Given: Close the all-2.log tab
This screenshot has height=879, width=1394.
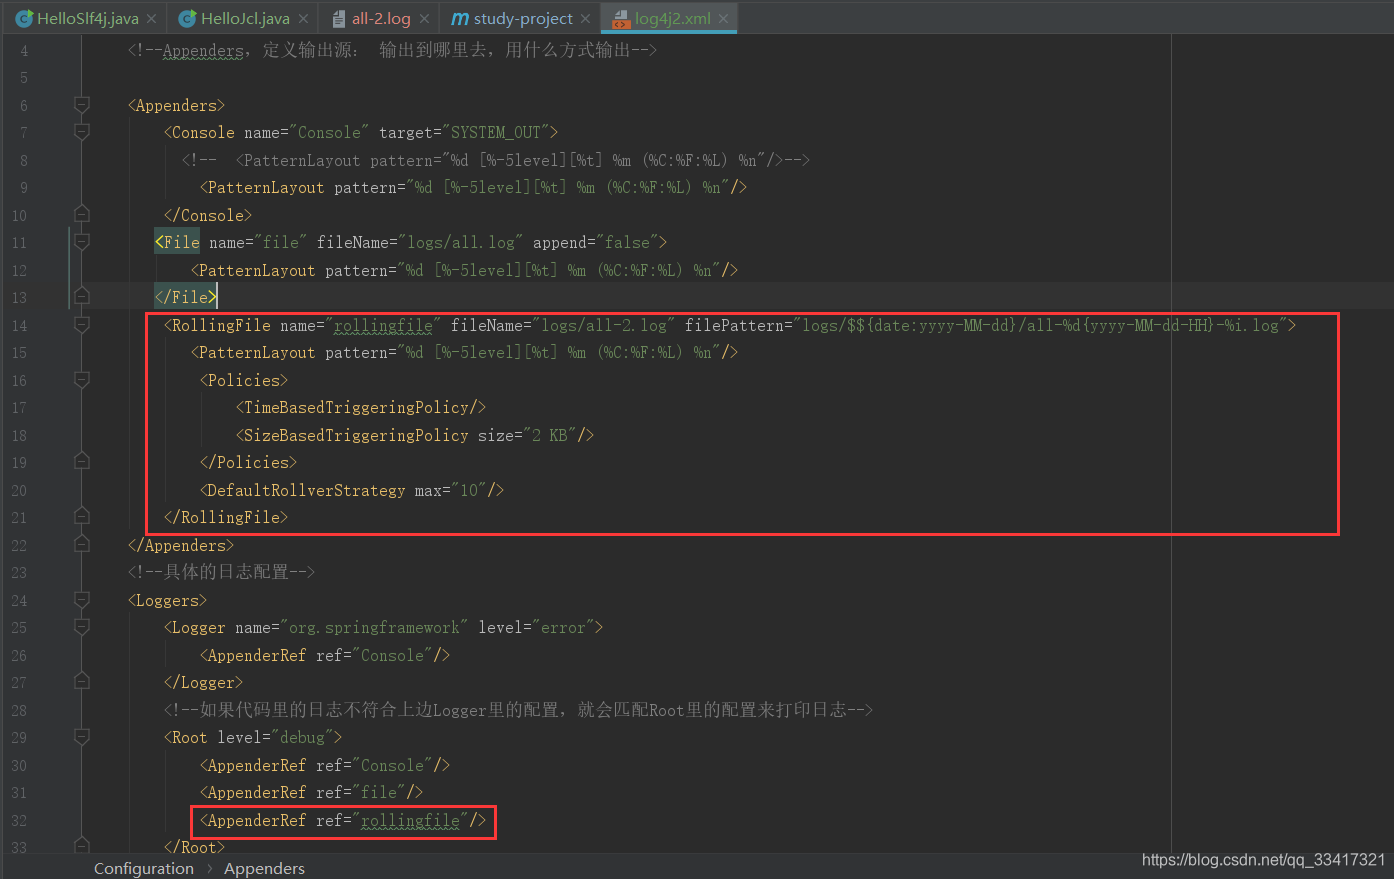Looking at the screenshot, I should click(424, 19).
